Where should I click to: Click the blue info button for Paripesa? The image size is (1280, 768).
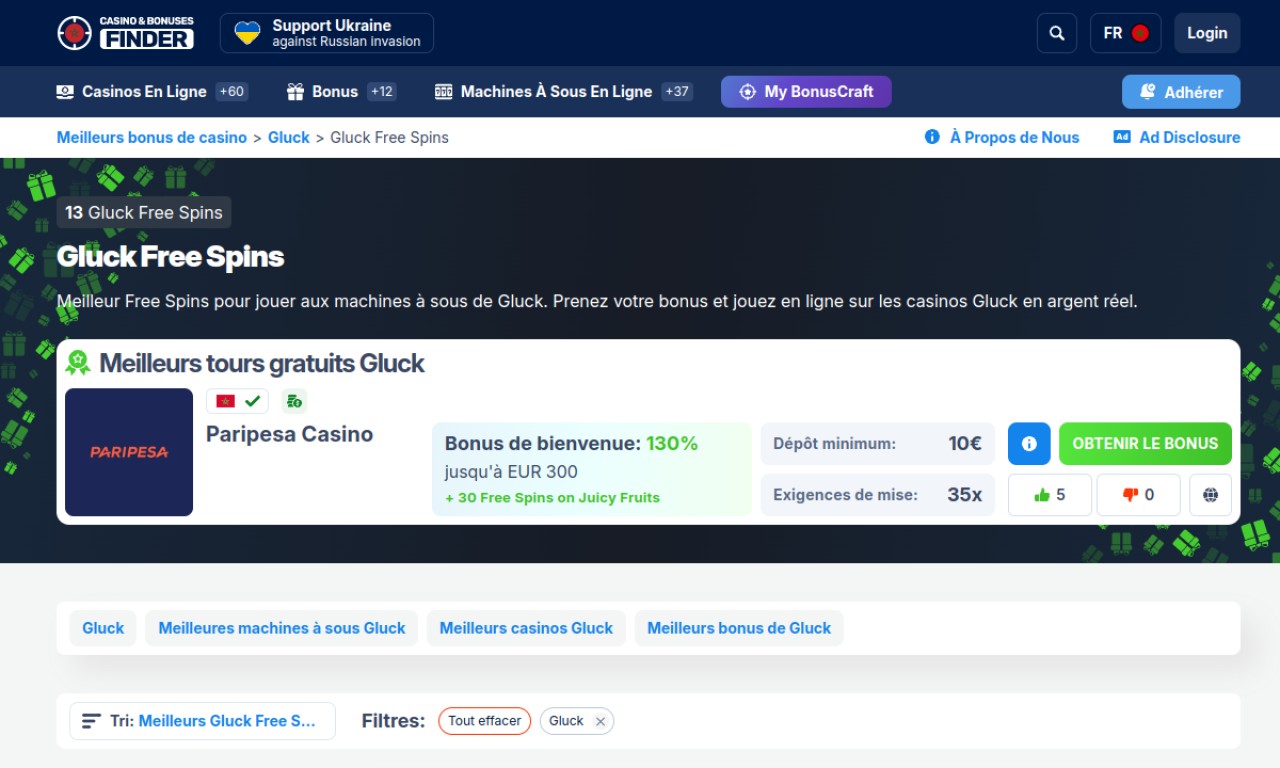[1029, 443]
